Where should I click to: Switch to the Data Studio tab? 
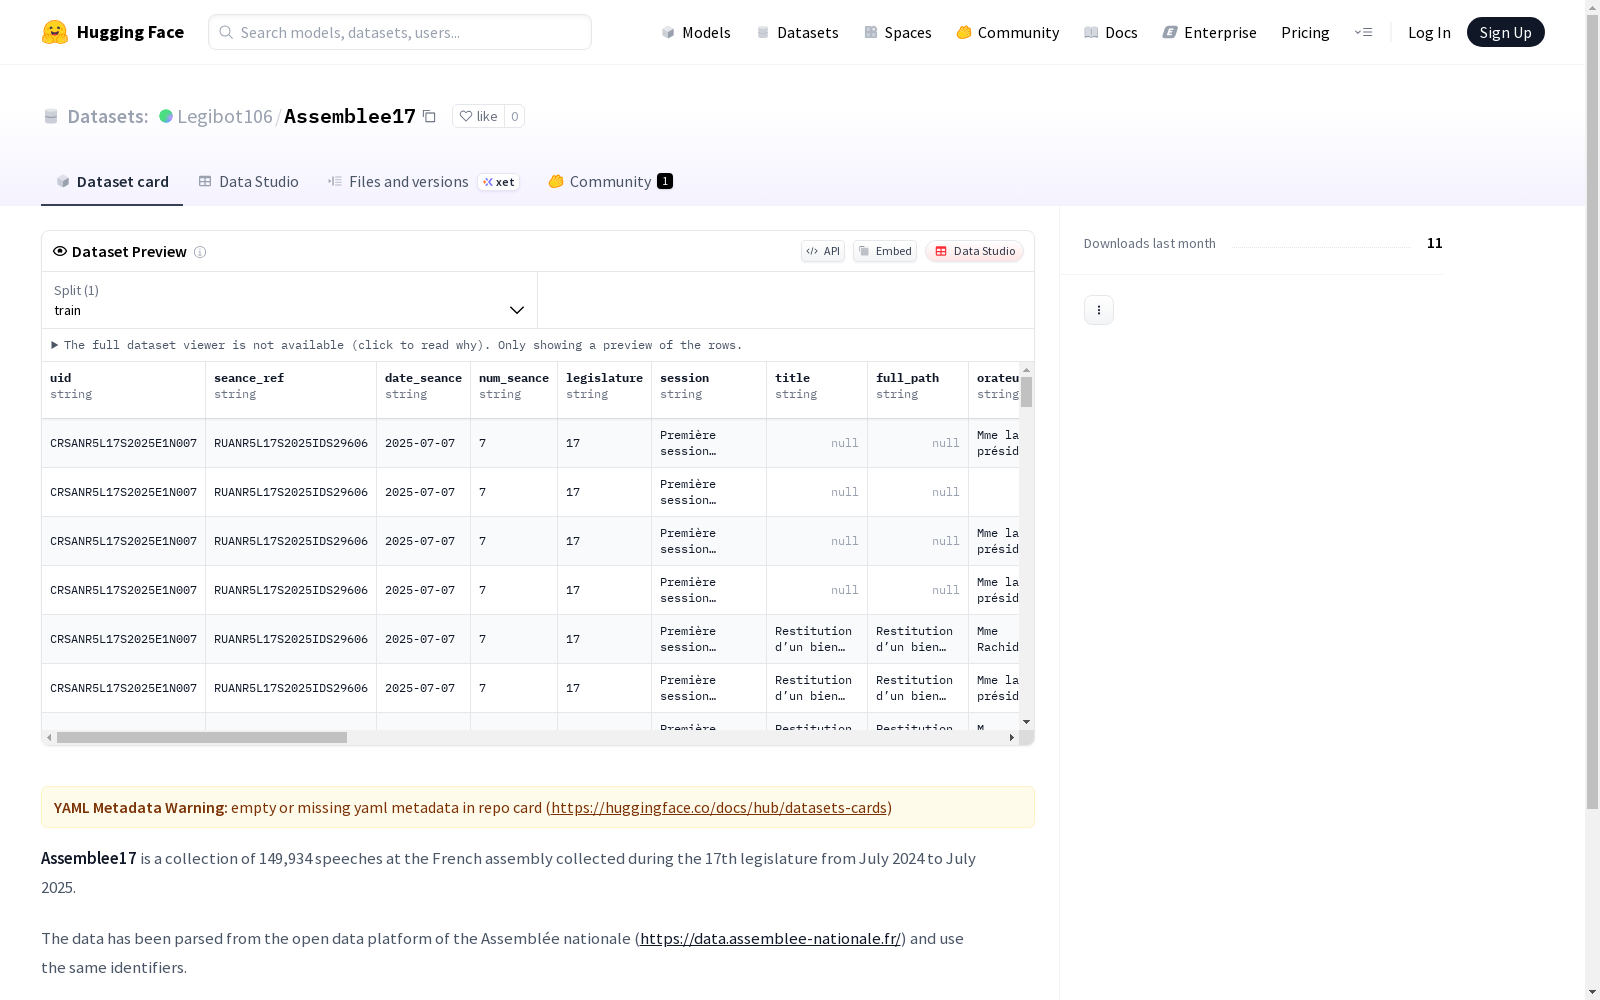point(249,181)
